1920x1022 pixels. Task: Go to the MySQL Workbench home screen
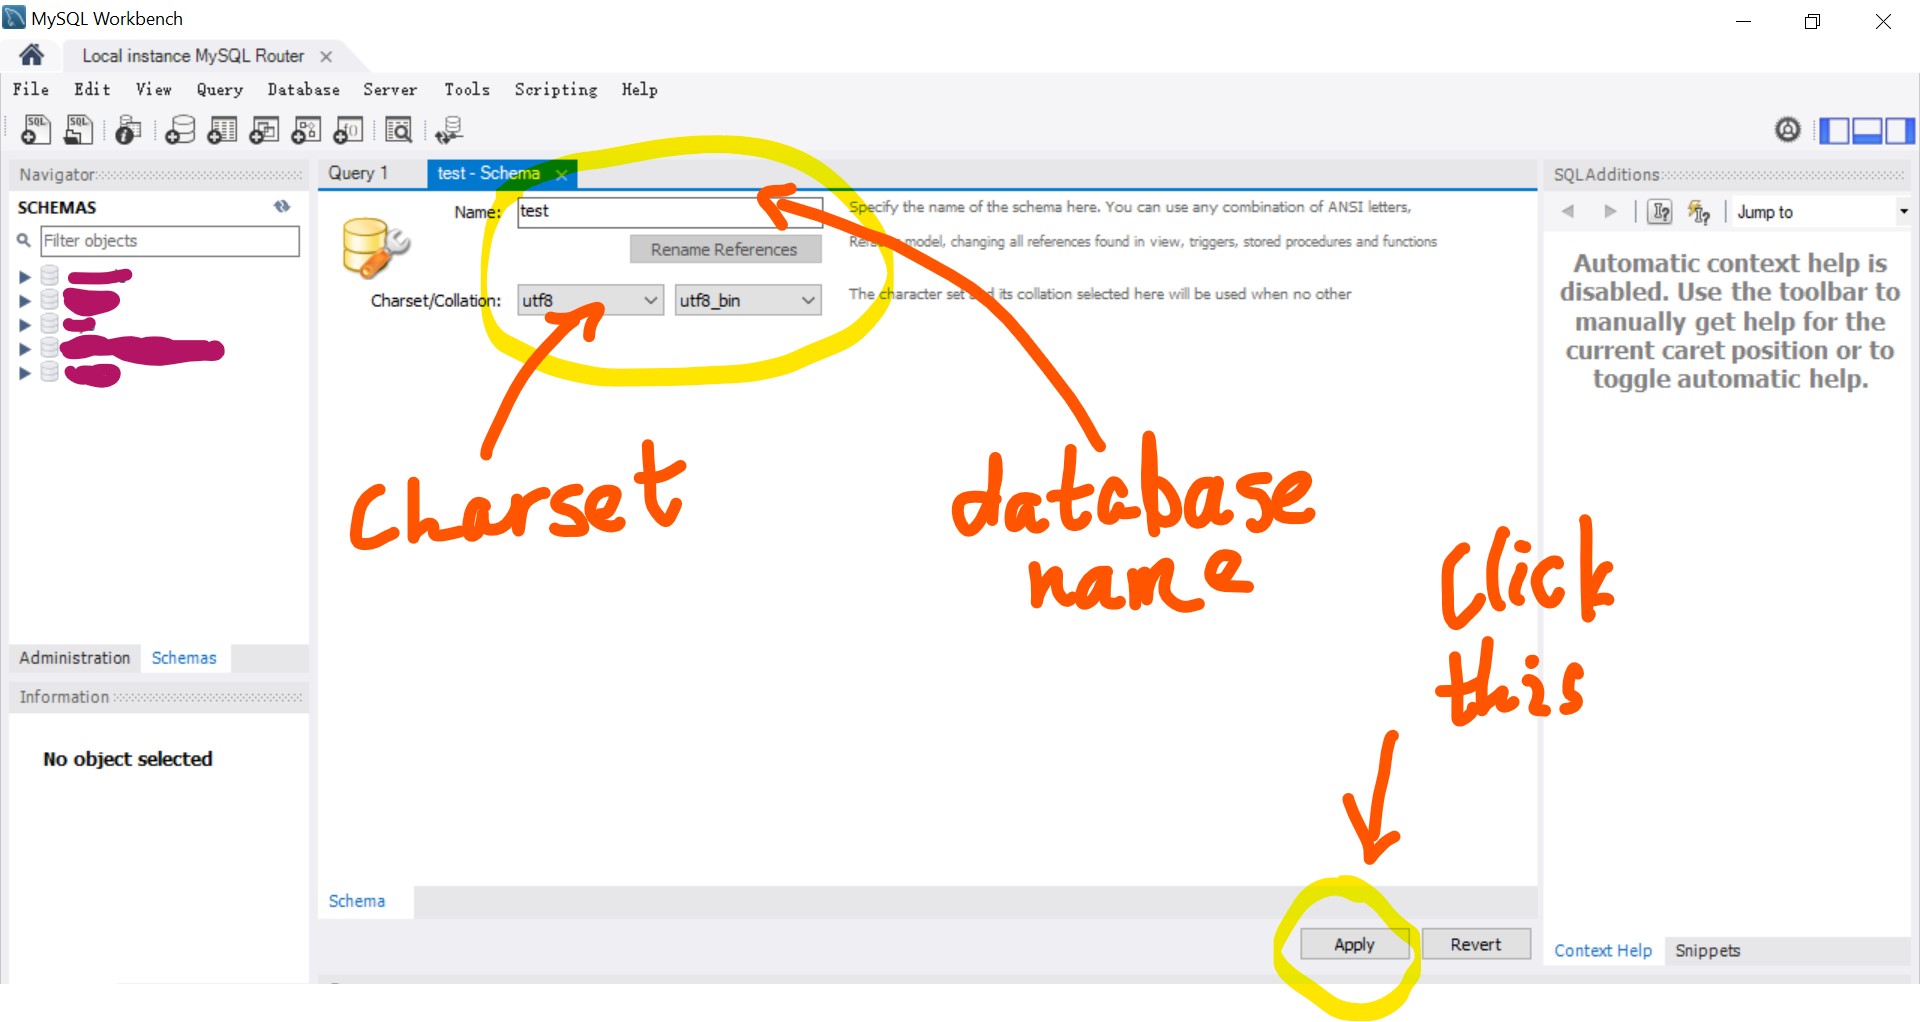click(x=32, y=55)
